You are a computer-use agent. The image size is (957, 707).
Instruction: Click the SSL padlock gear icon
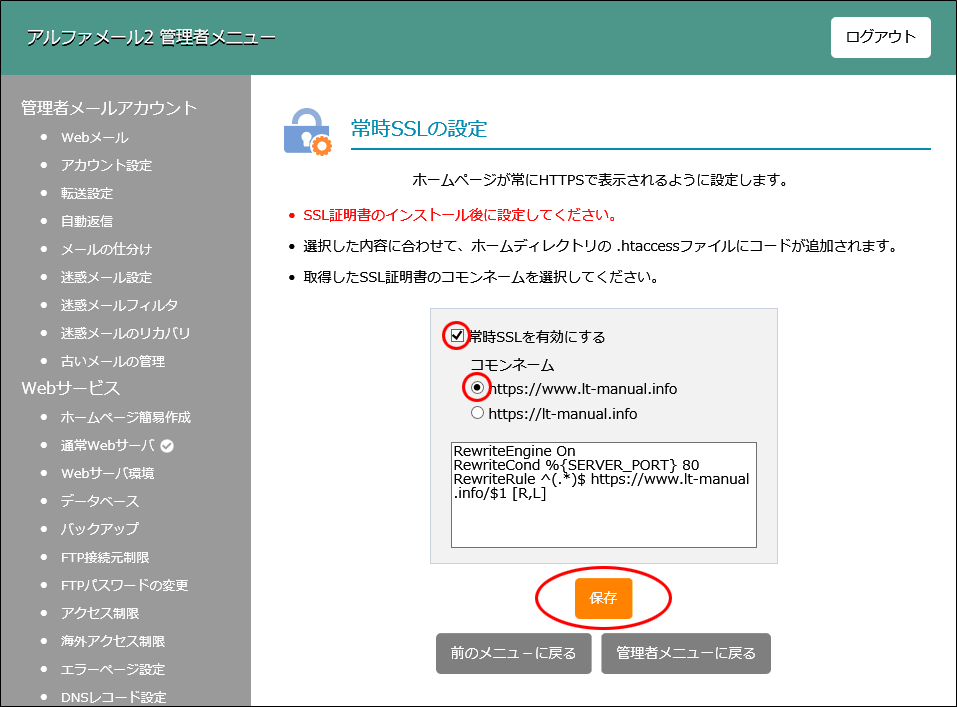coord(308,131)
